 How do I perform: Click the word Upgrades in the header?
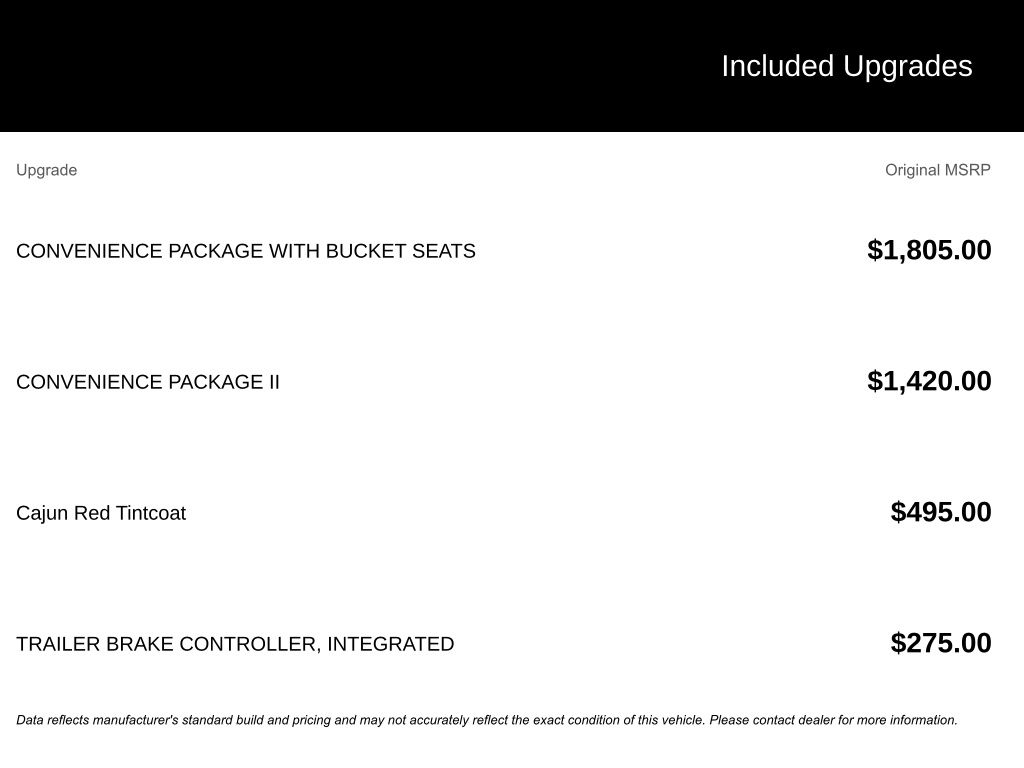[x=907, y=67]
